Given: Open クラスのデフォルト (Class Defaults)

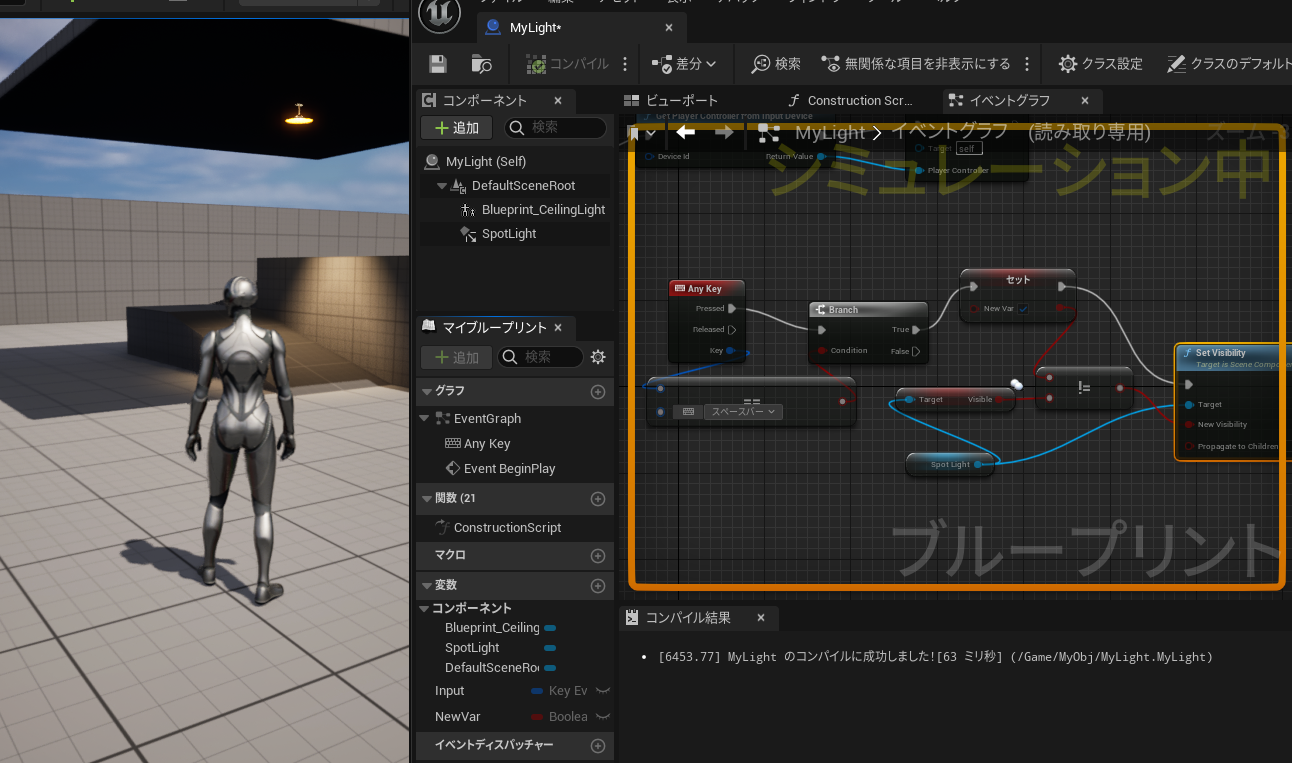Looking at the screenshot, I should click(x=1229, y=64).
